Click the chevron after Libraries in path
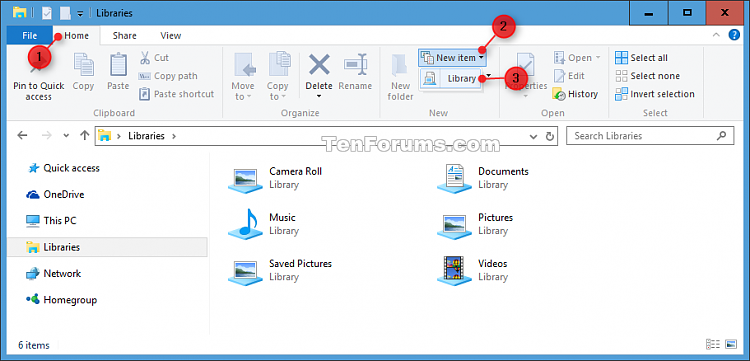The width and height of the screenshot is (750, 361). click(174, 136)
